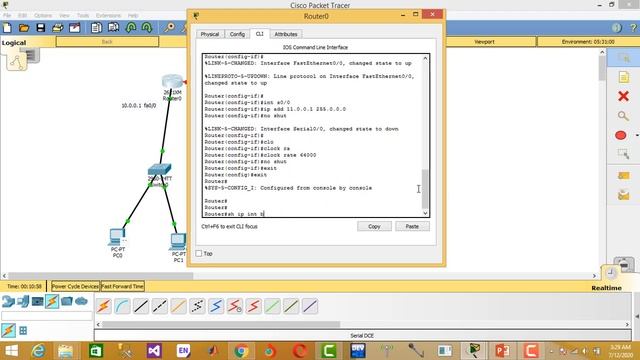640x360 pixels.
Task: Click the New file icon in toolbar
Action: tap(7, 28)
